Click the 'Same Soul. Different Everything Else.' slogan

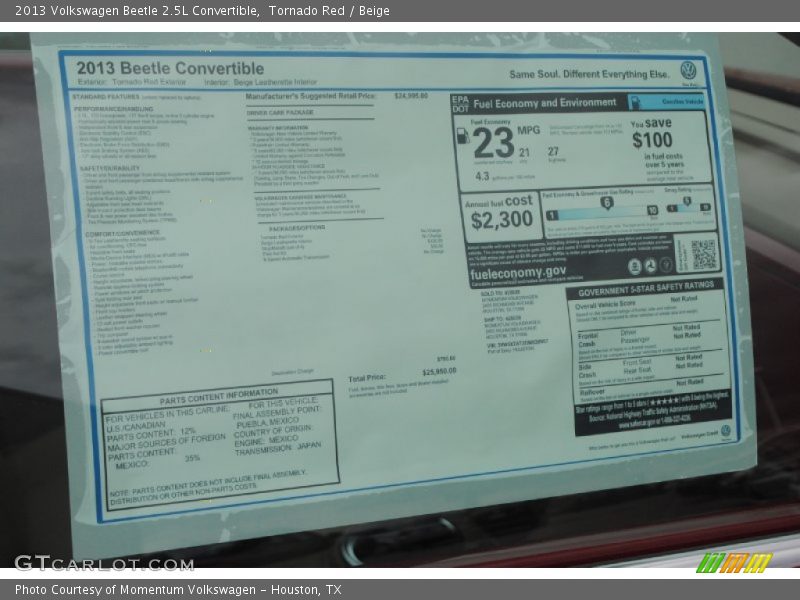tap(589, 74)
